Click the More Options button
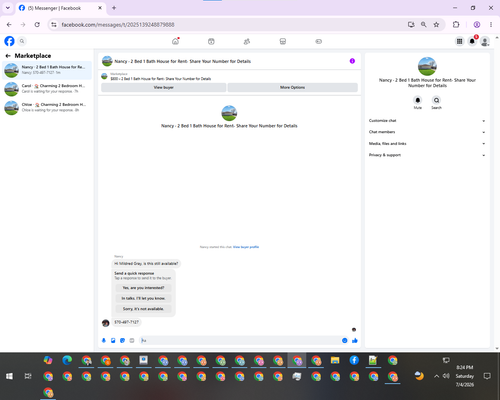Viewport: 500px width, 400px height. coord(292,87)
